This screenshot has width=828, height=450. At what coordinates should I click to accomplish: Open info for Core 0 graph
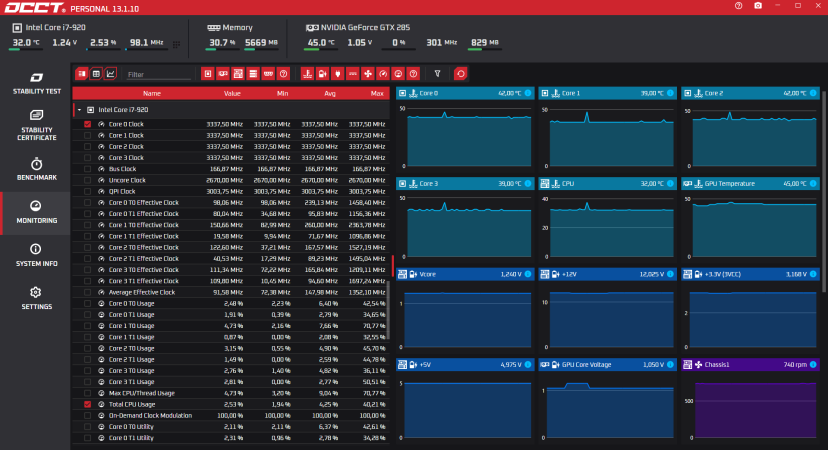point(528,93)
